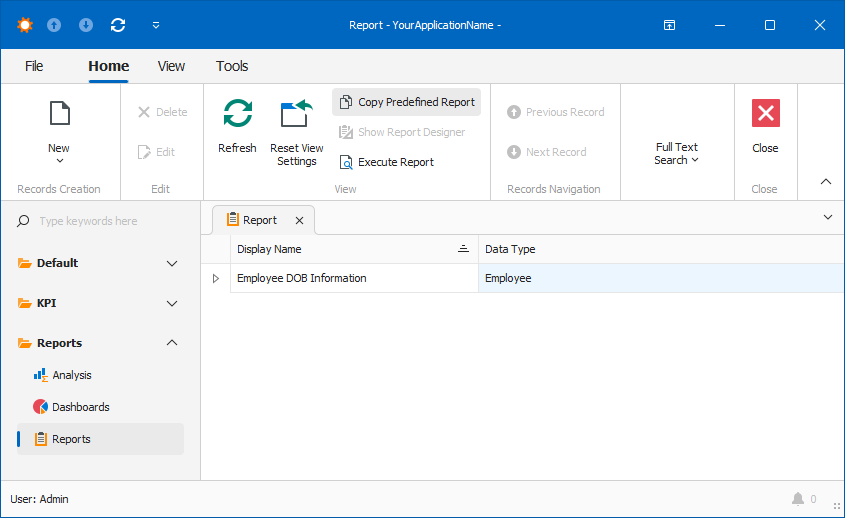Image resolution: width=845 pixels, height=518 pixels.
Task: Sort by the Display Name column header
Action: pos(355,249)
